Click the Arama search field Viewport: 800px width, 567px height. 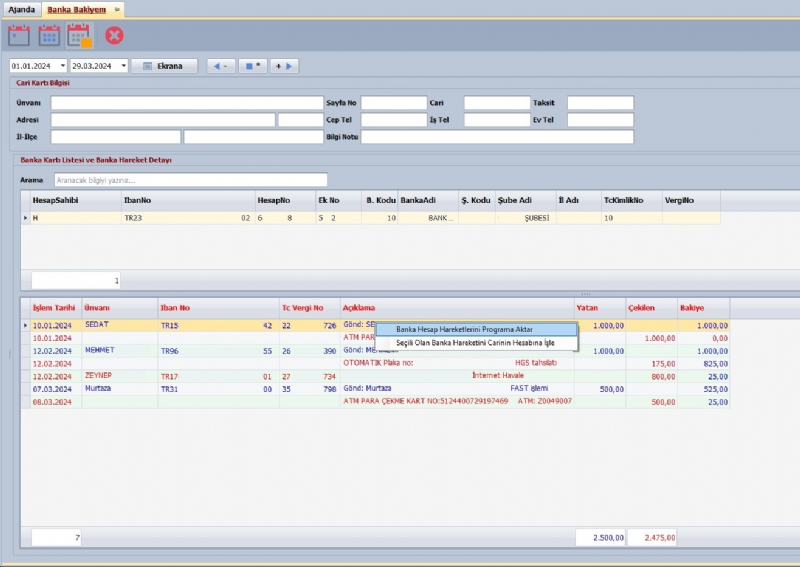point(191,180)
